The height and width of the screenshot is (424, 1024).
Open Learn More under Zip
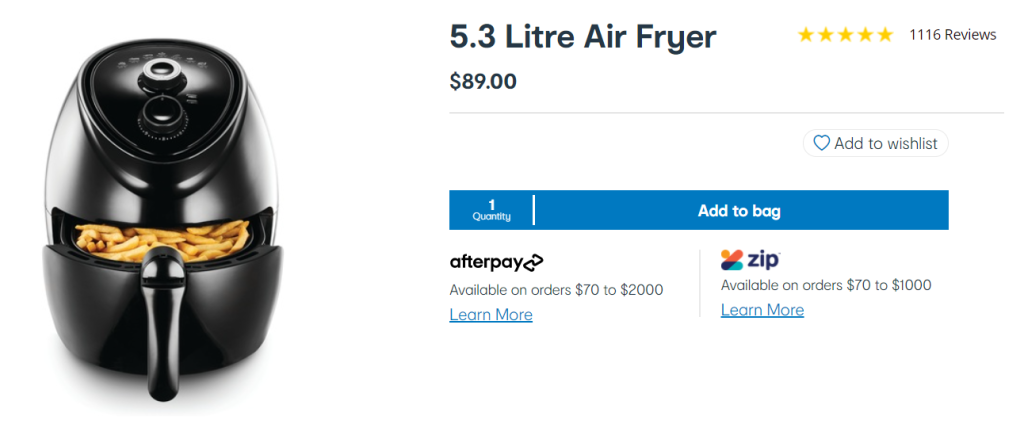[762, 310]
